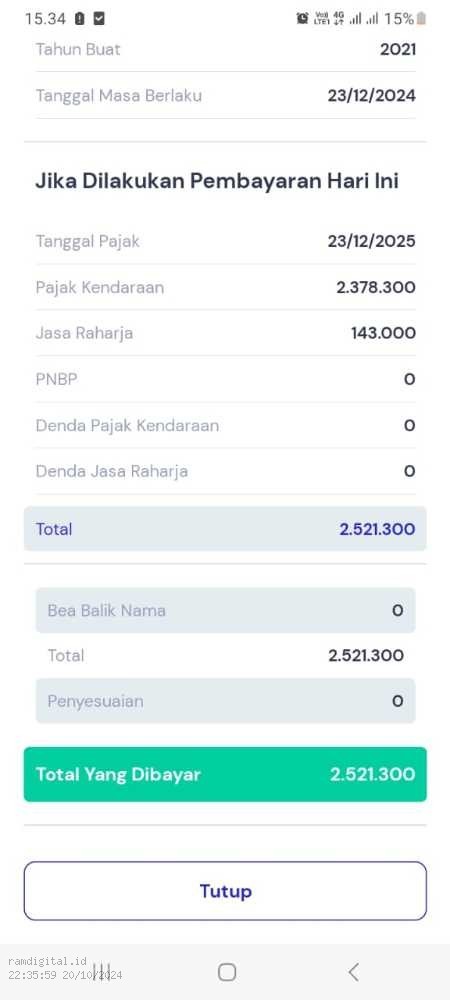
Task: Tap the battery icon in status bar
Action: [422, 18]
